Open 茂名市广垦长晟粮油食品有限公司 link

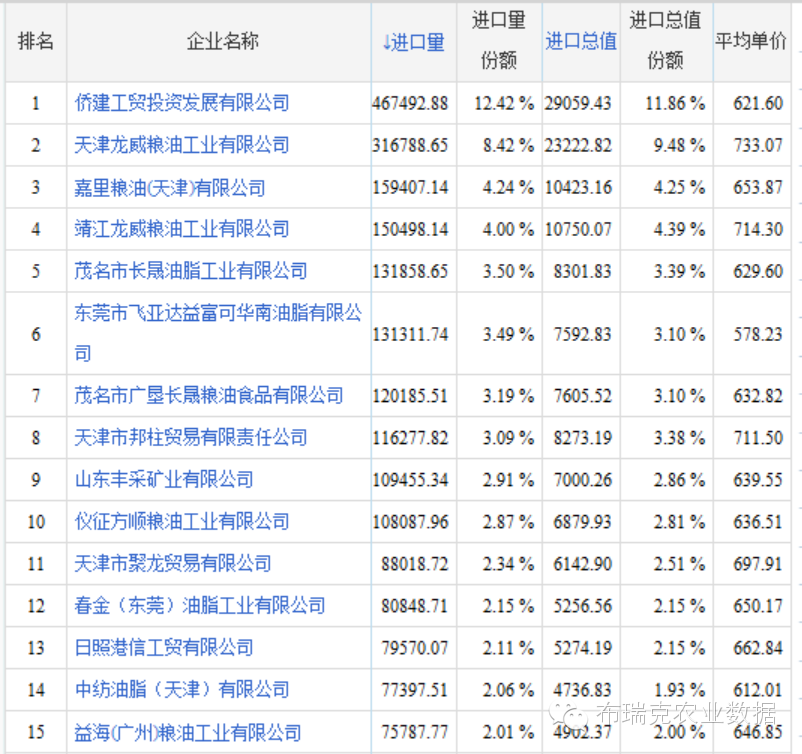click(x=209, y=395)
